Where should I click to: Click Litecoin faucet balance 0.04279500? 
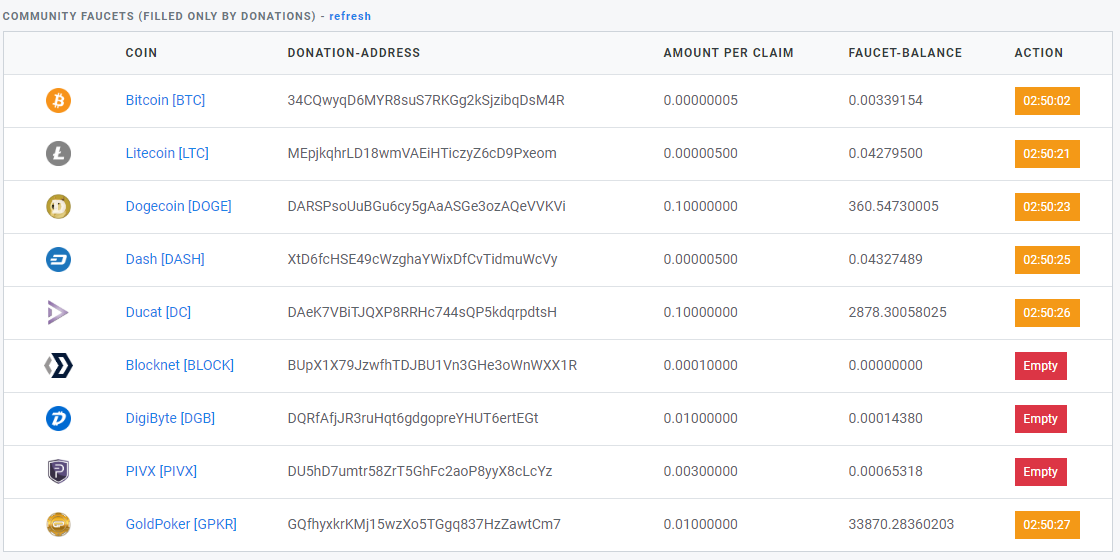click(x=886, y=154)
